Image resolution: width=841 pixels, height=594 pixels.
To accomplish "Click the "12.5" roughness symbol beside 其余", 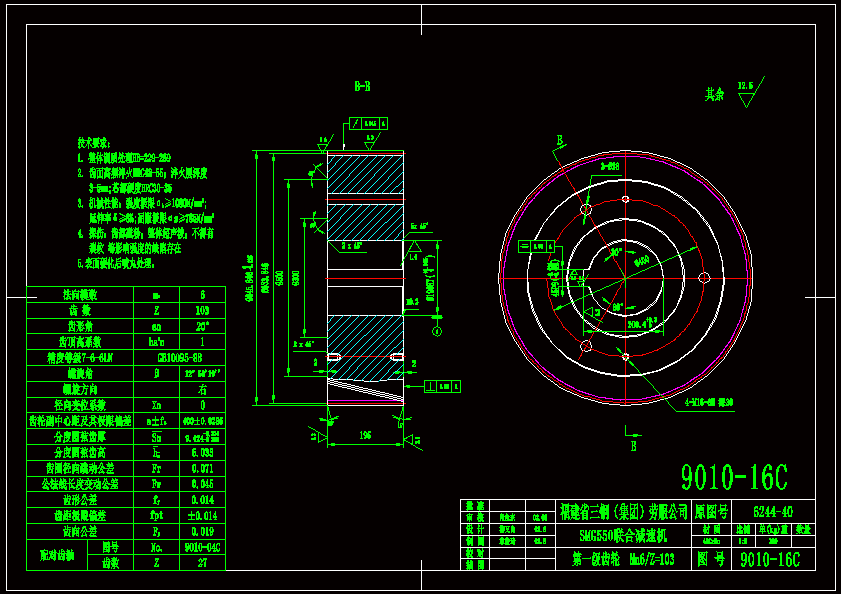I will pyautogui.click(x=749, y=92).
